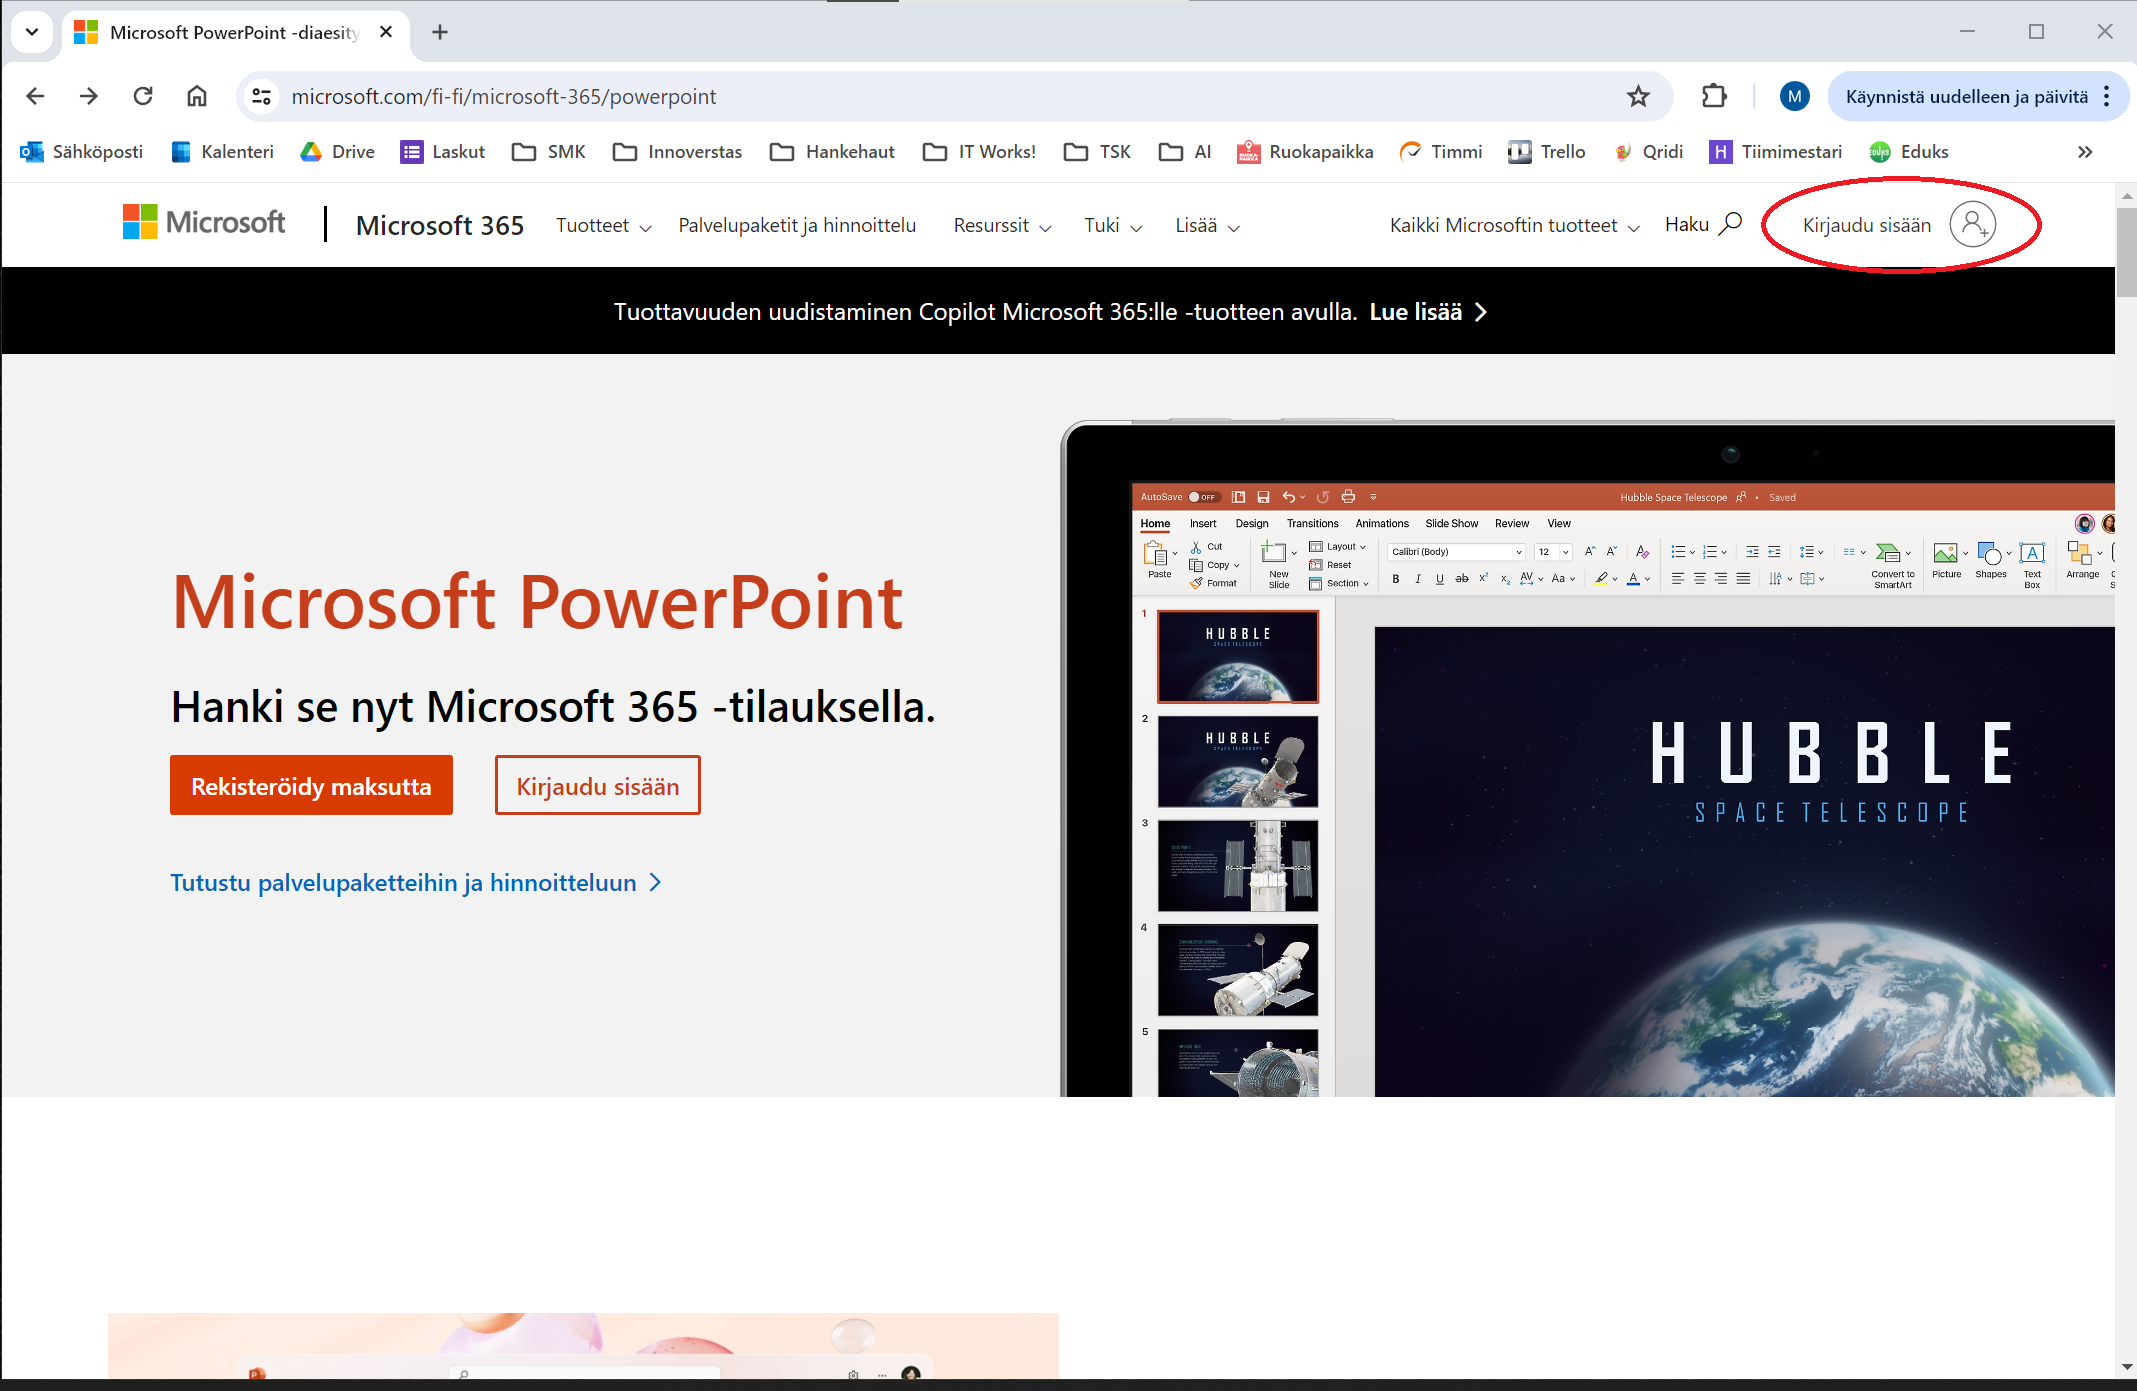This screenshot has height=1391, width=2137.
Task: Open Drive bookmark
Action: pyautogui.click(x=338, y=152)
